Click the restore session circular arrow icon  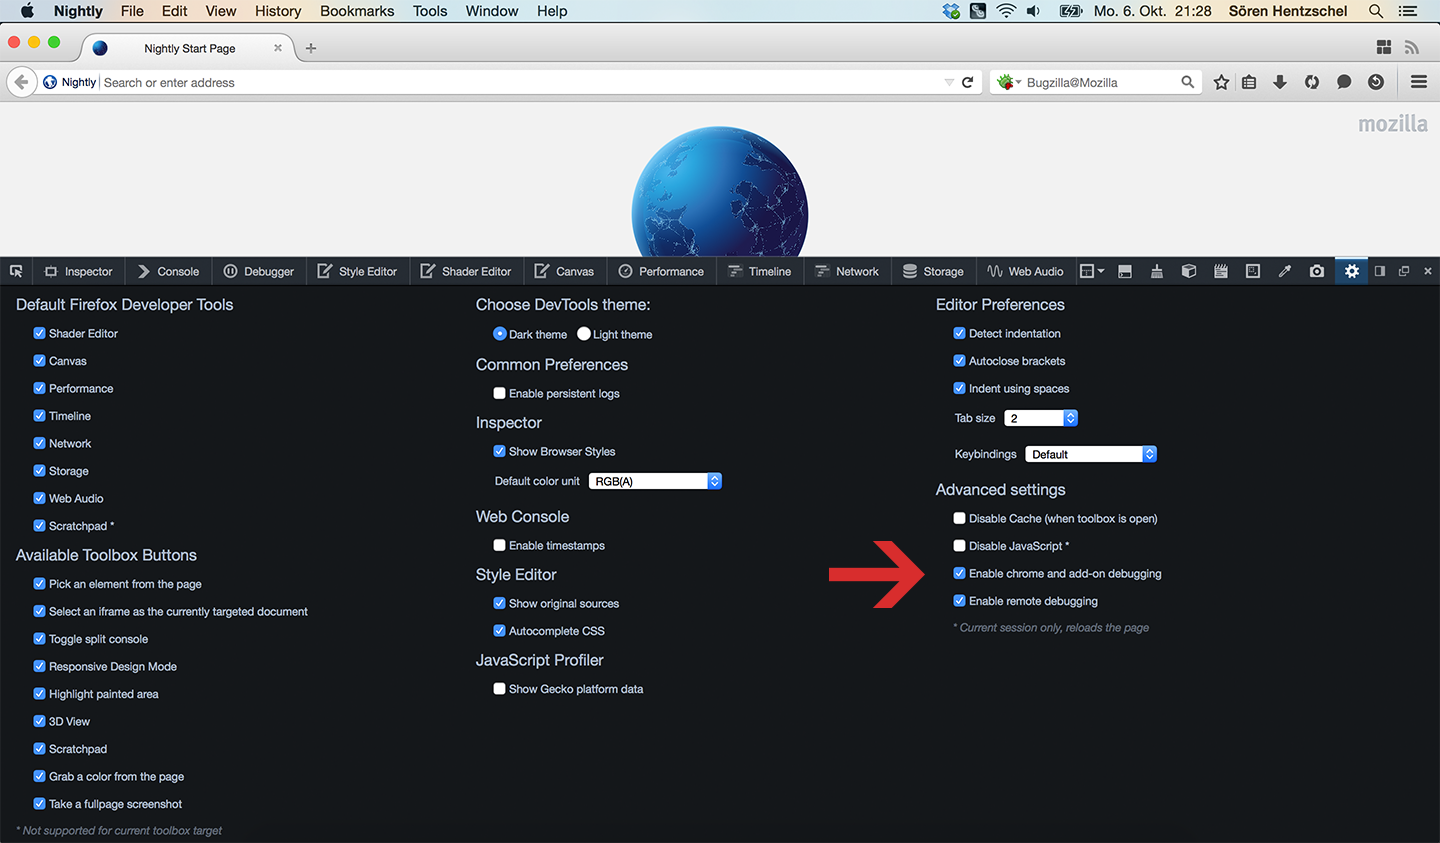[x=1376, y=82]
